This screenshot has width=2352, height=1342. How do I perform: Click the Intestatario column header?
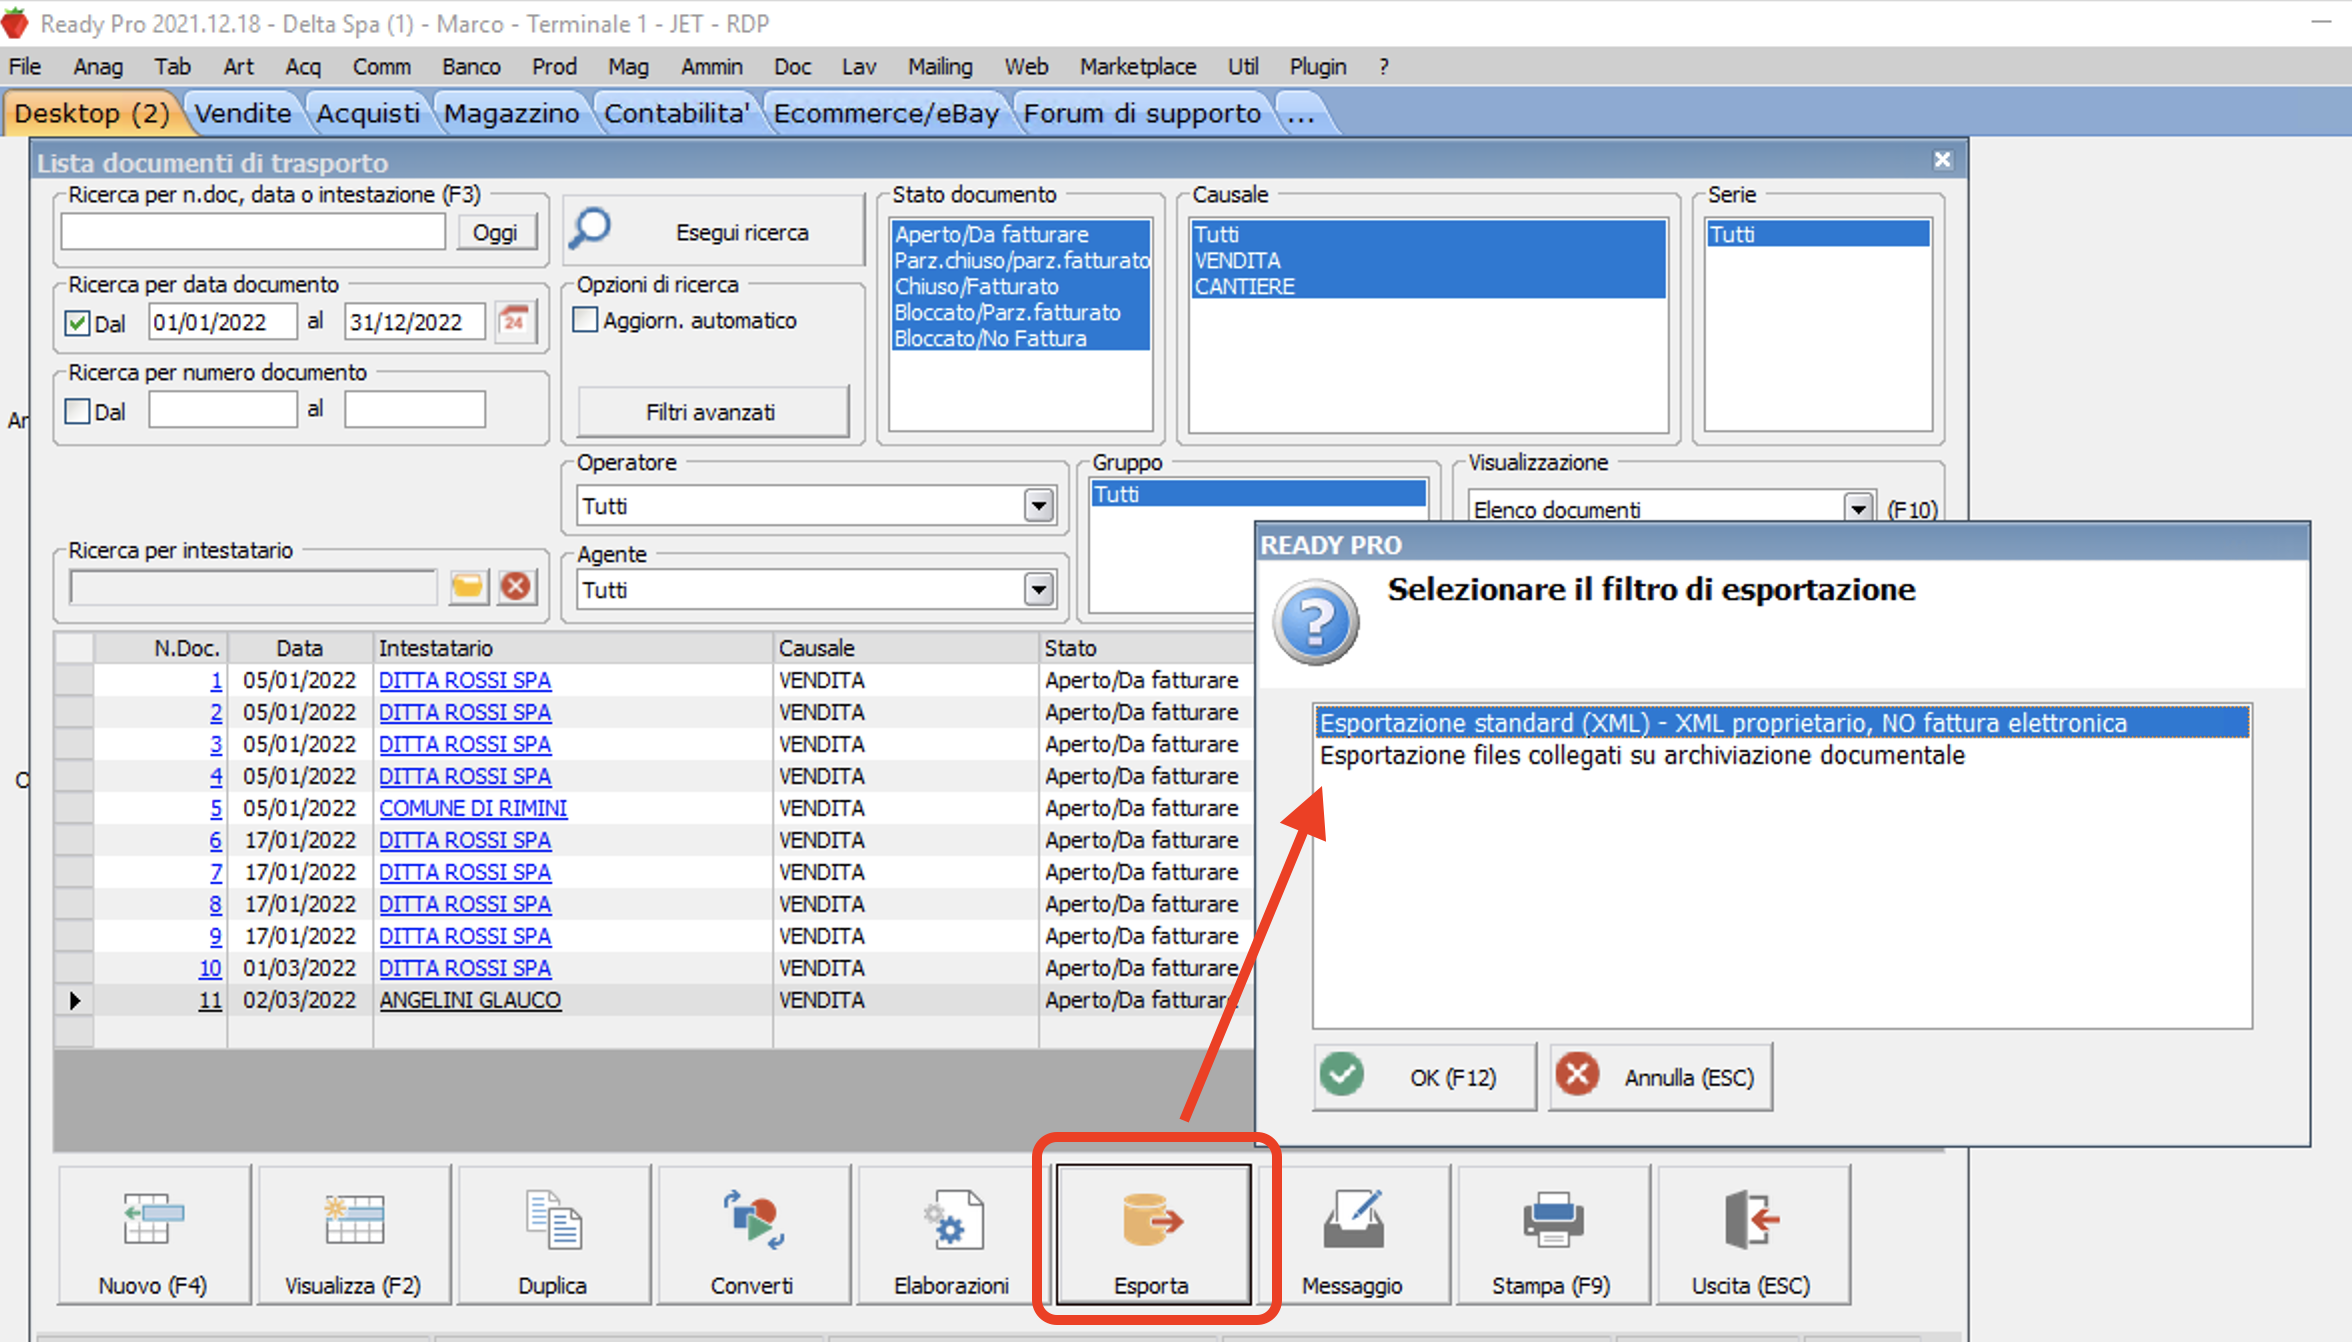pyautogui.click(x=572, y=648)
